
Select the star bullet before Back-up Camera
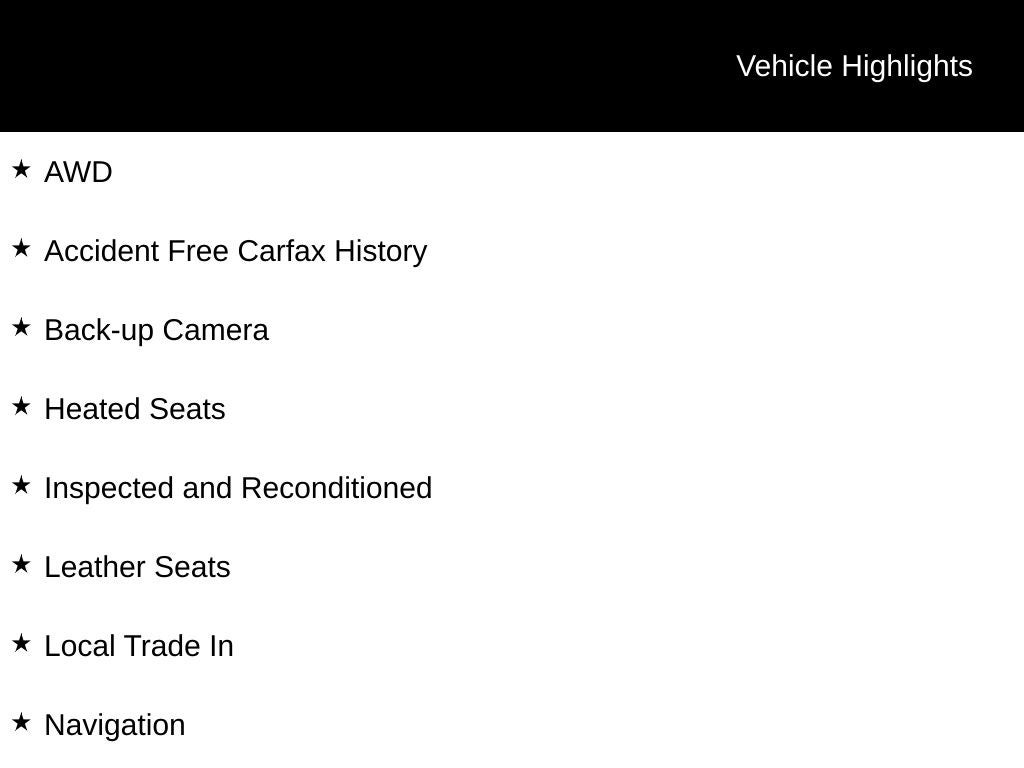pos(21,328)
